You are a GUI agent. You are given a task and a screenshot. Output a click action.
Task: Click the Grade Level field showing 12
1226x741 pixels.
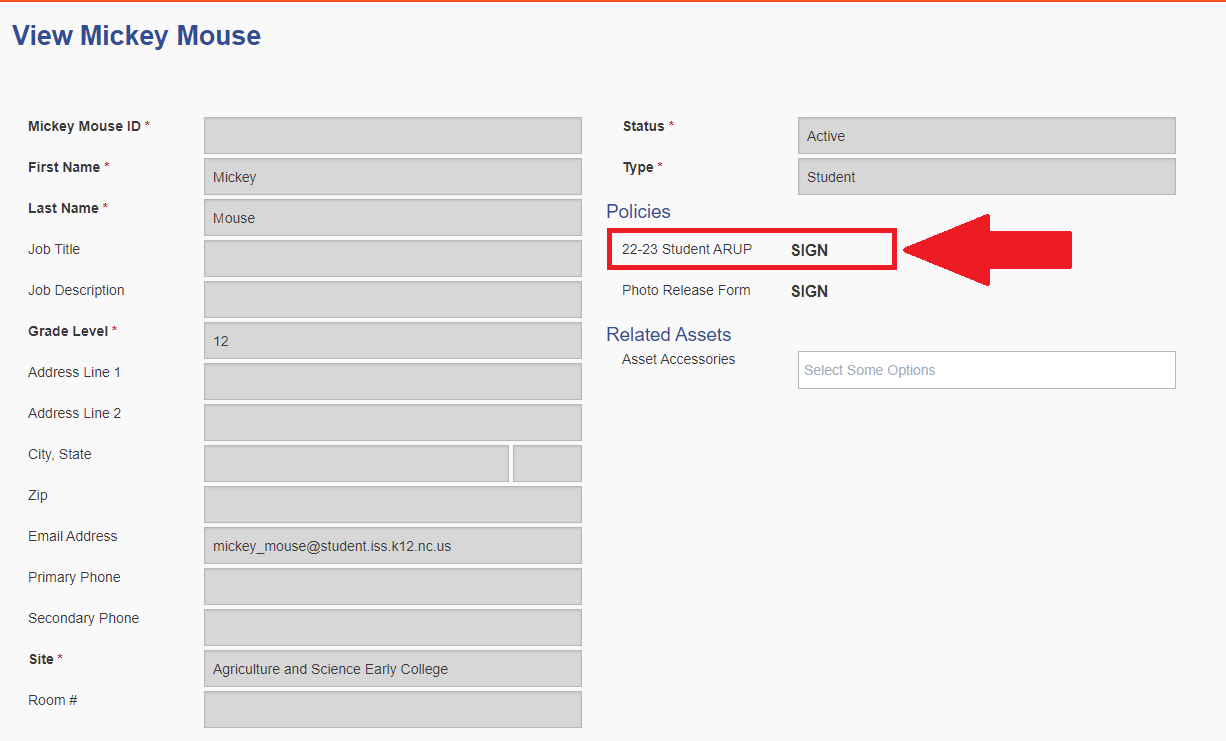click(393, 341)
